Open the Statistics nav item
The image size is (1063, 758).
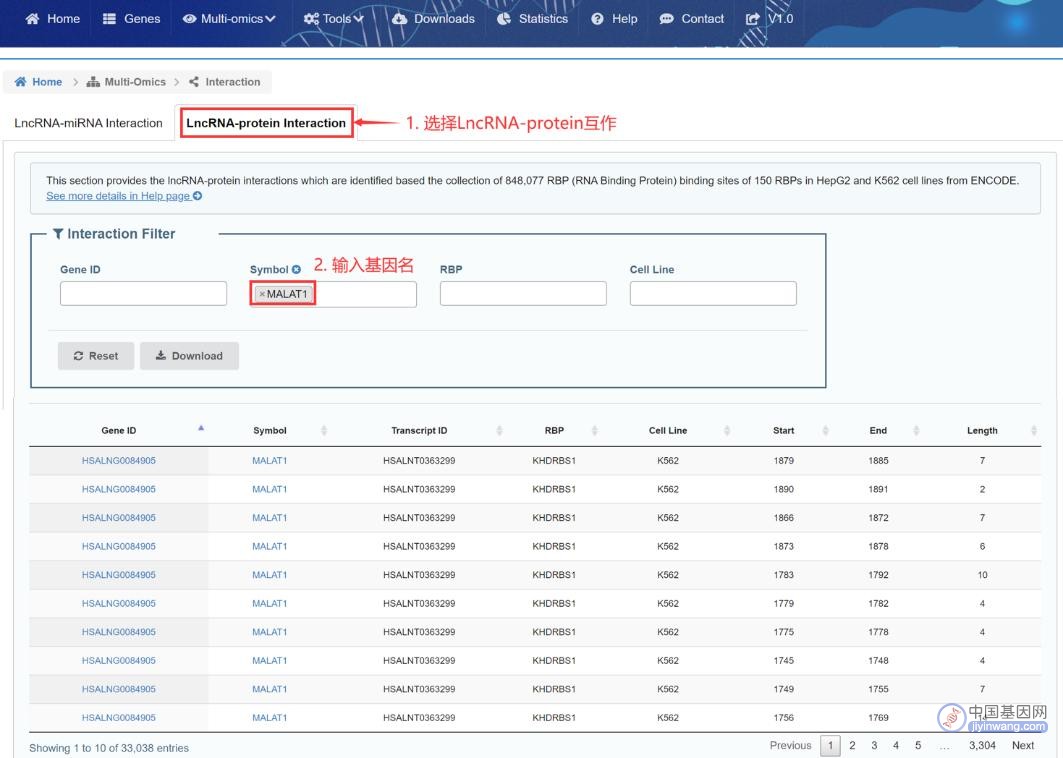pyautogui.click(x=533, y=19)
